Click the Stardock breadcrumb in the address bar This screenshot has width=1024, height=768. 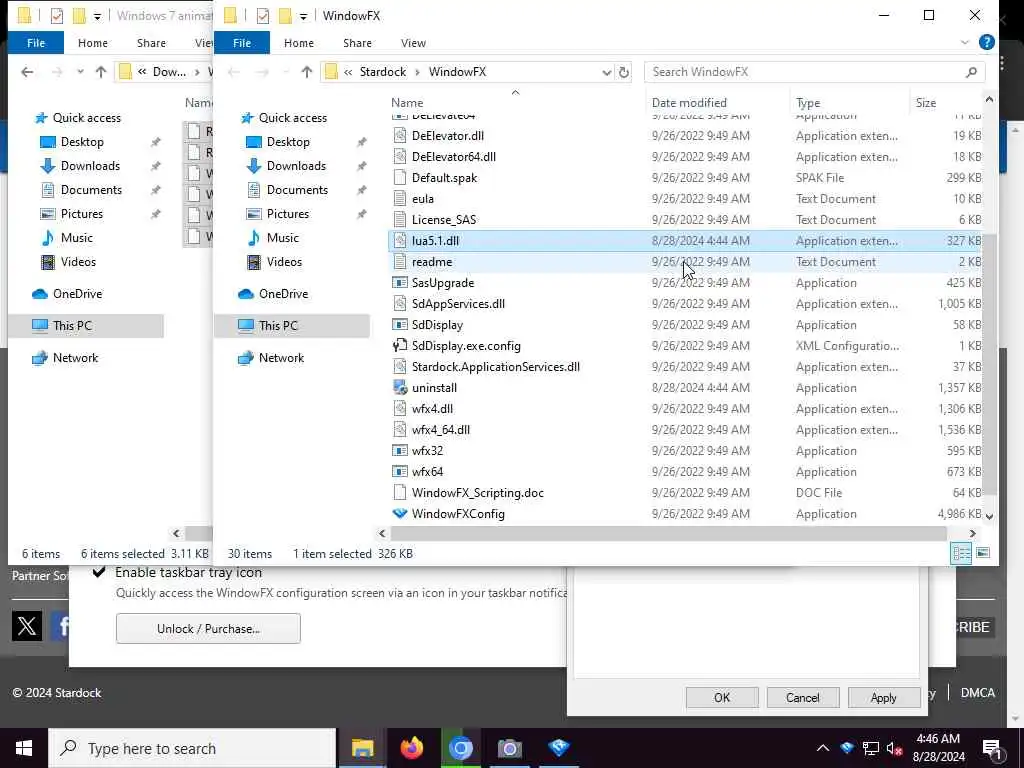[383, 72]
